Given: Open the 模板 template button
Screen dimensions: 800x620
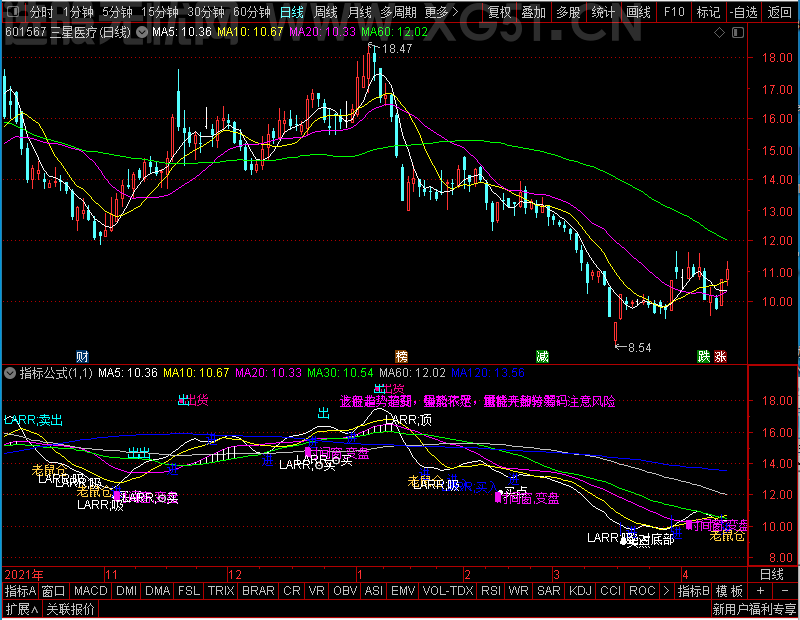Looking at the screenshot, I should click(x=729, y=591).
